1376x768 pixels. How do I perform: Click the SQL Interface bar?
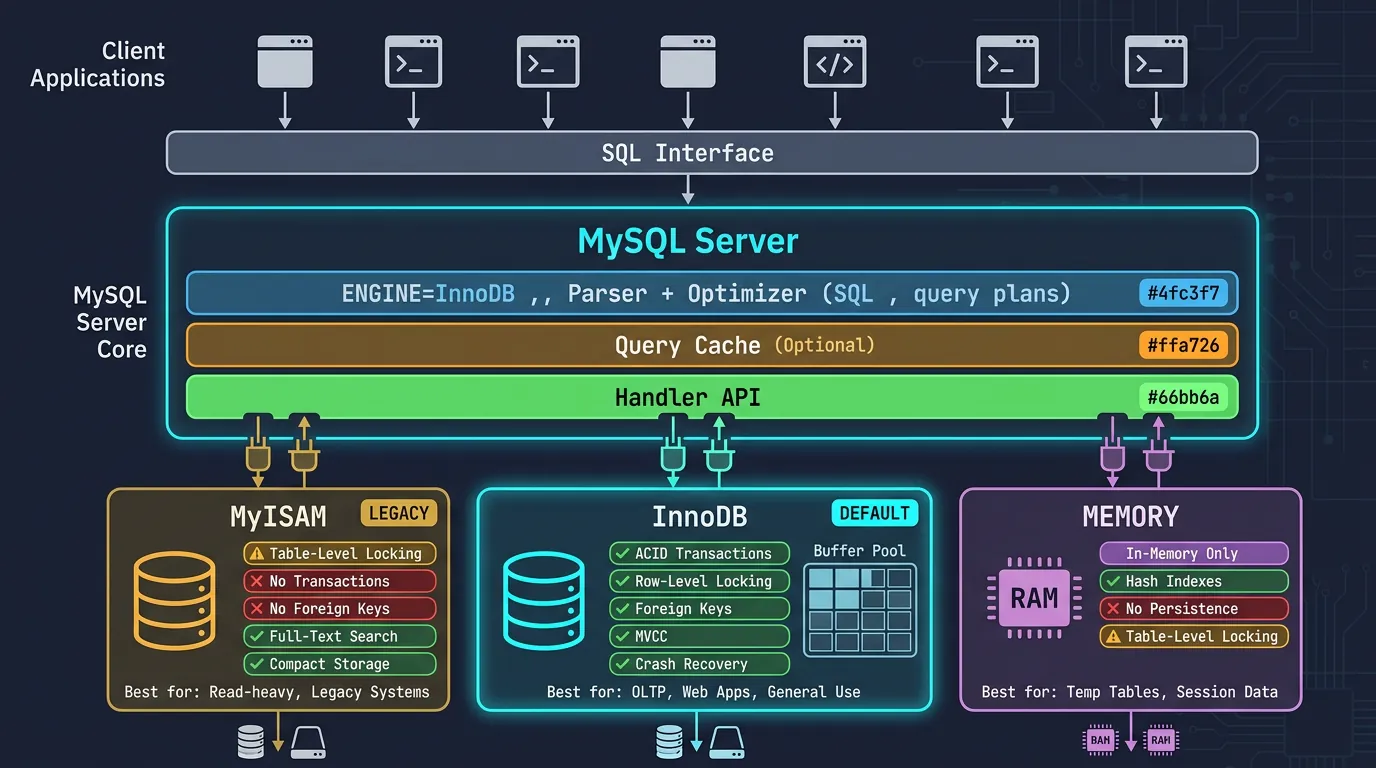coord(688,152)
